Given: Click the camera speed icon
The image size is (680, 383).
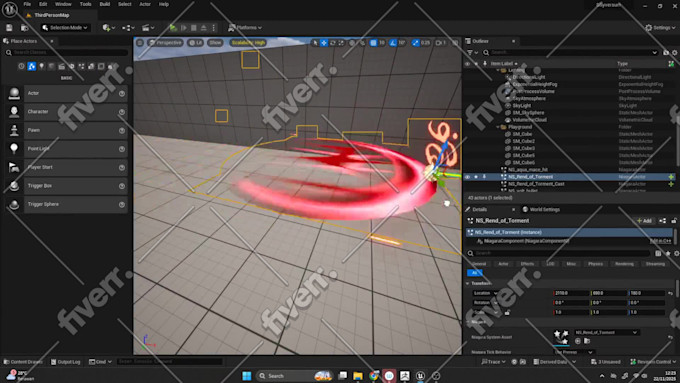Looking at the screenshot, I should click(441, 43).
